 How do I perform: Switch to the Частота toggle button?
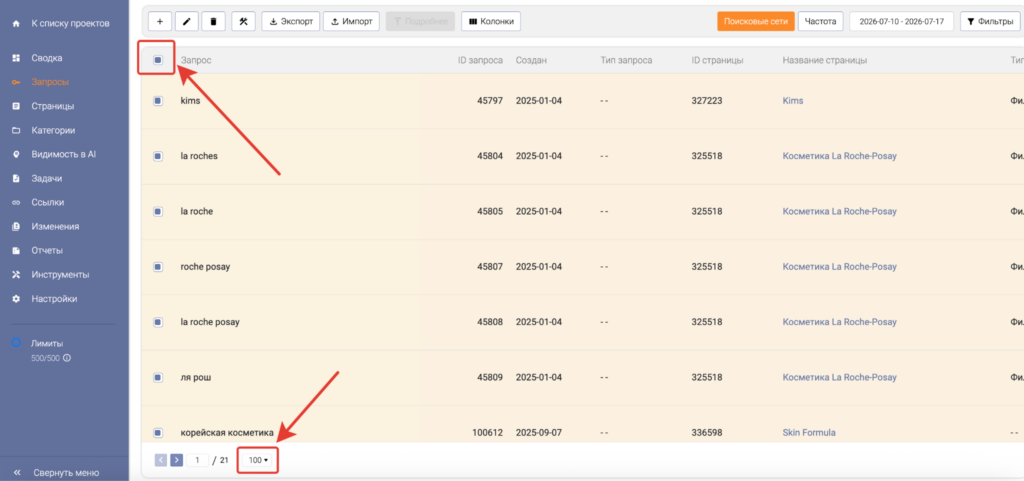[820, 21]
